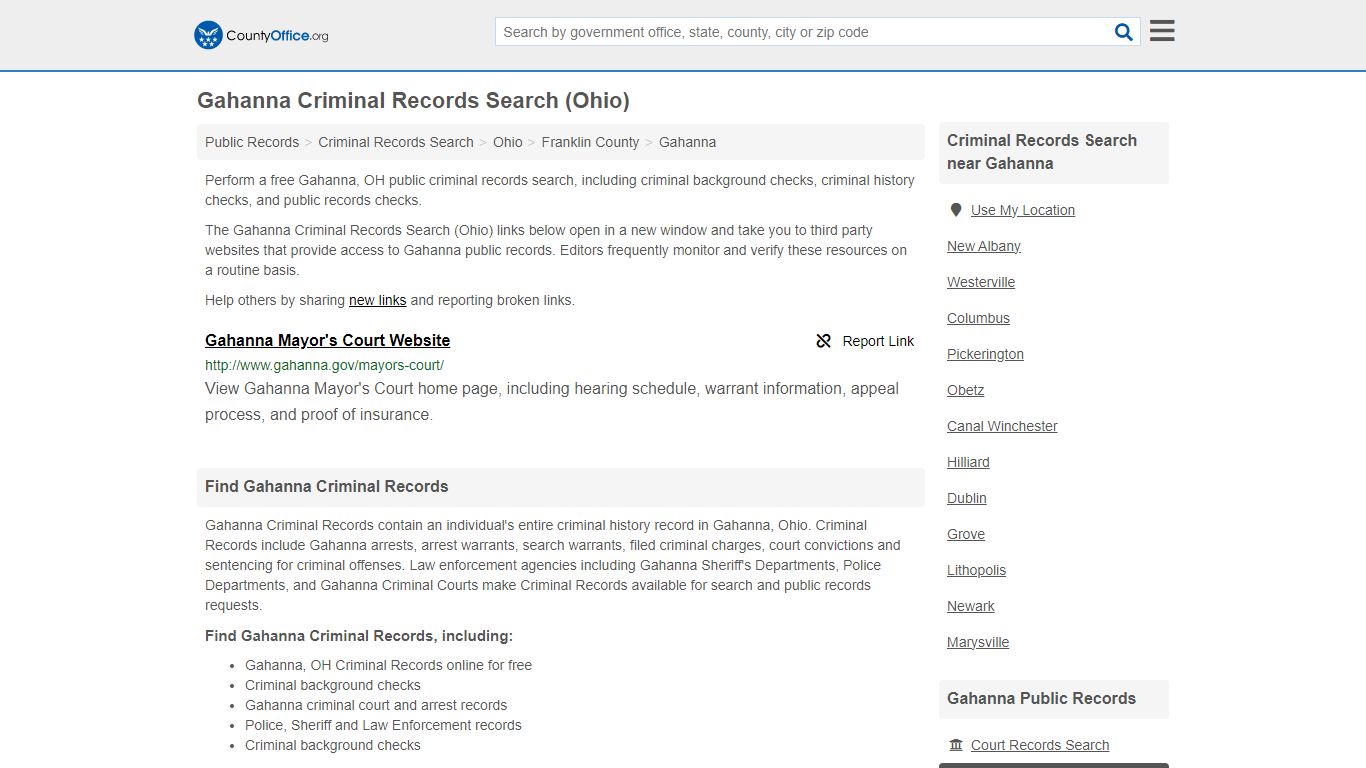Open Grove criminal records
The image size is (1366, 768).
click(x=965, y=534)
